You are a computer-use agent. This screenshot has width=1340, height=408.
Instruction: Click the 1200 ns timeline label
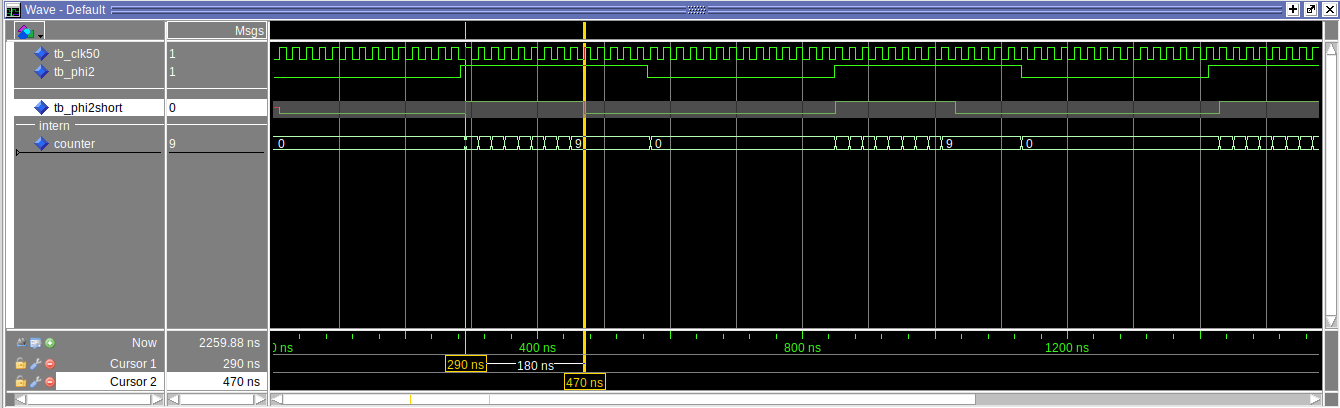pyautogui.click(x=1067, y=348)
